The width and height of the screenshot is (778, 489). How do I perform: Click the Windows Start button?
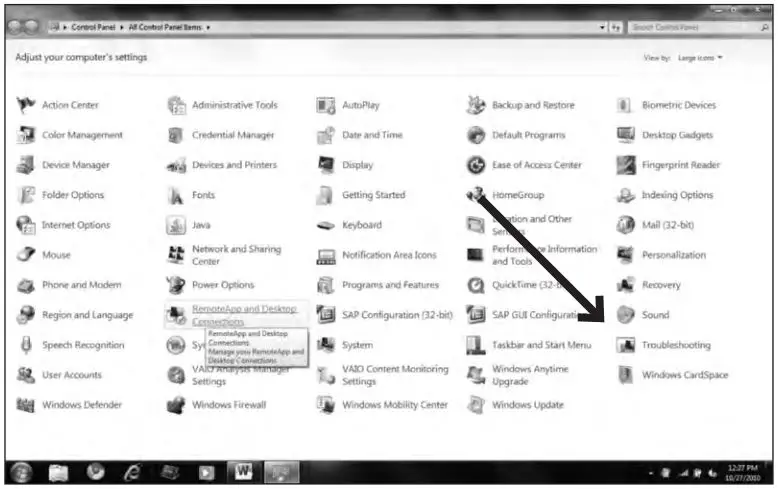click(x=21, y=472)
